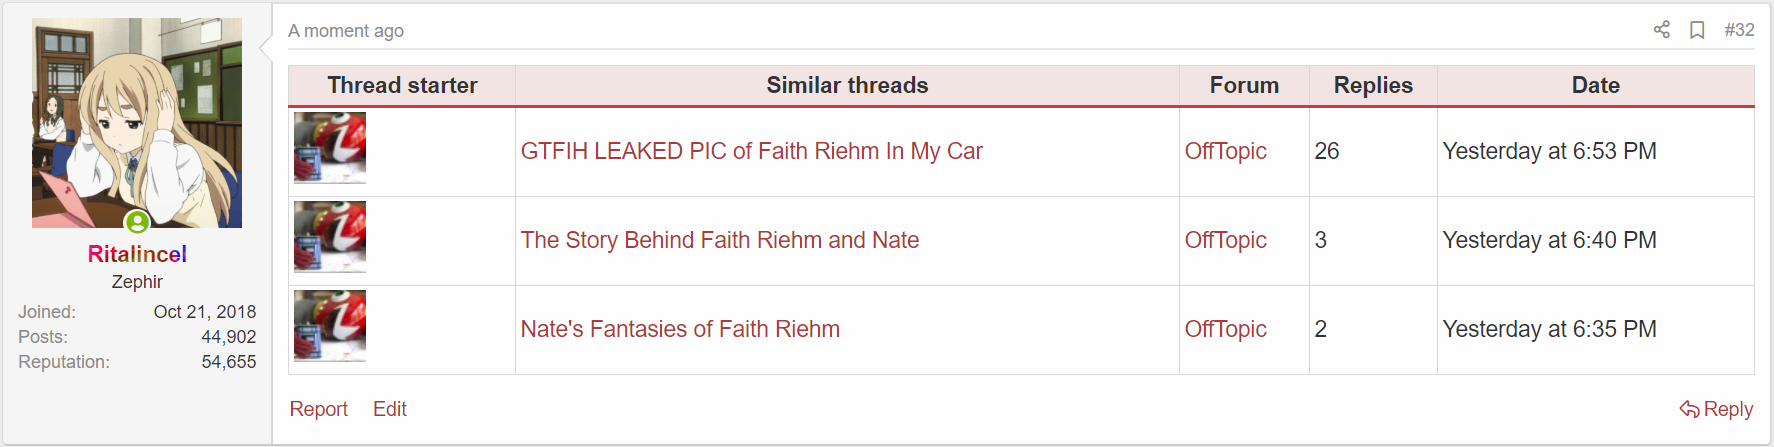
Task: Click thread starter avatar for Nate's Fantasies thread
Action: (330, 326)
